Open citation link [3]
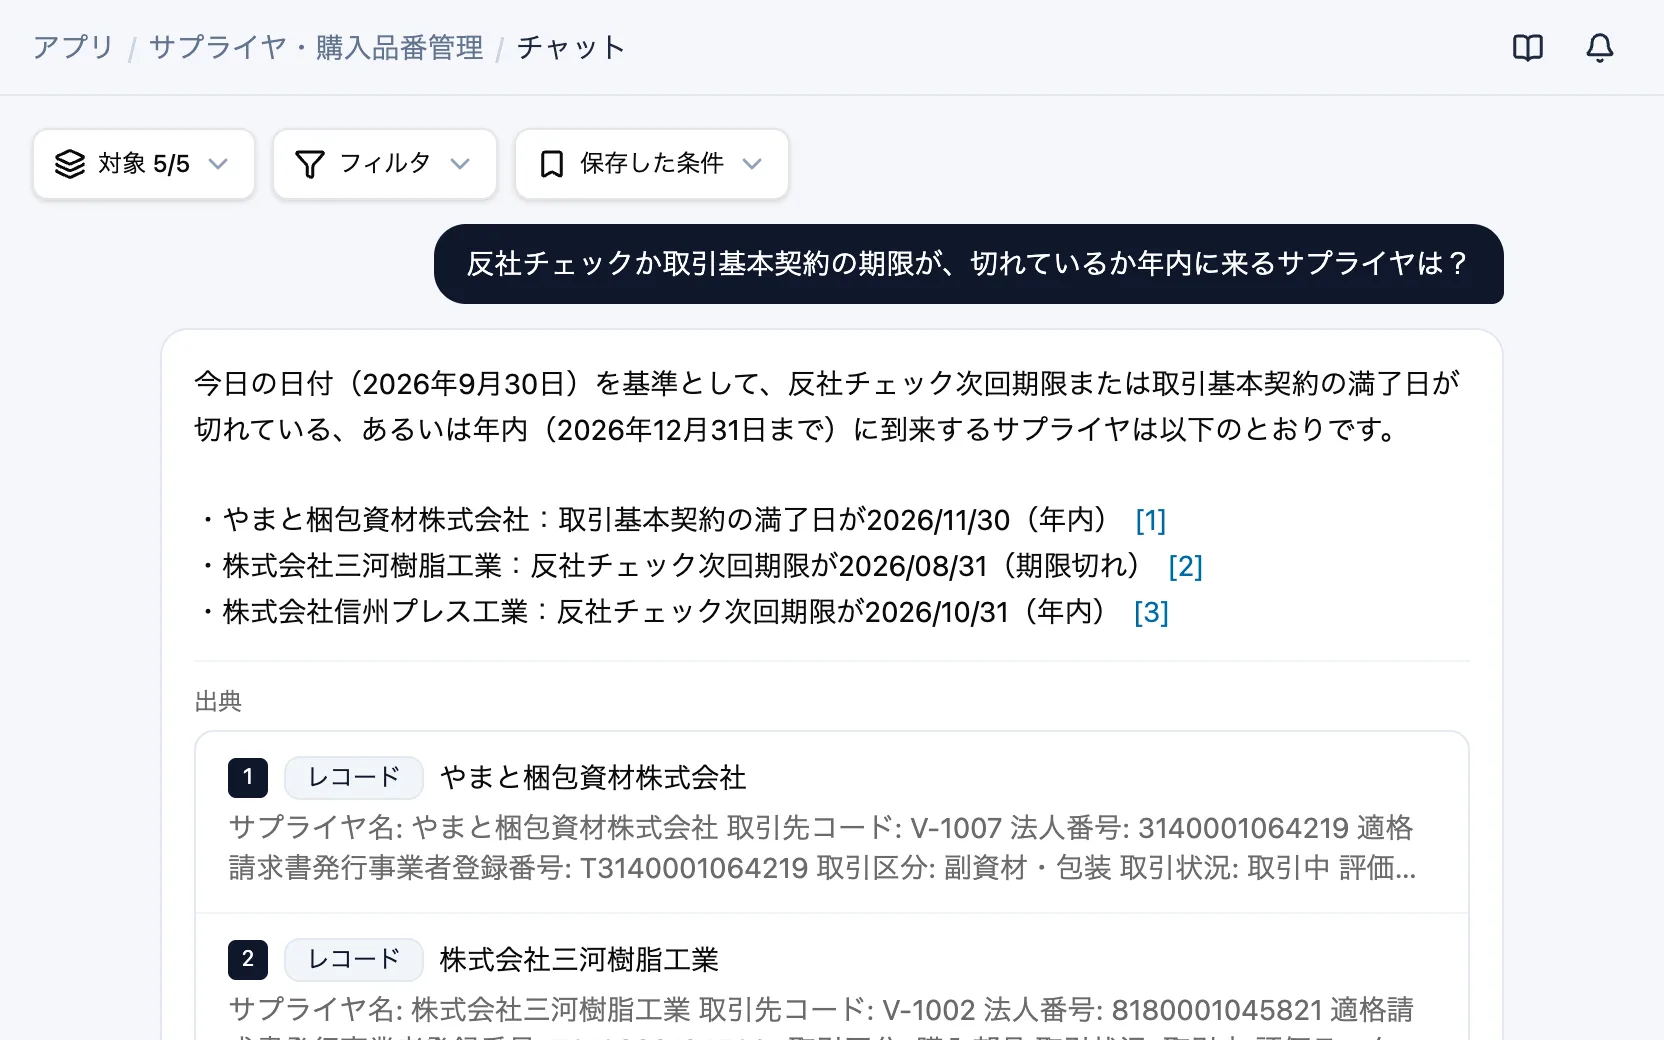The width and height of the screenshot is (1664, 1040). pyautogui.click(x=1151, y=612)
